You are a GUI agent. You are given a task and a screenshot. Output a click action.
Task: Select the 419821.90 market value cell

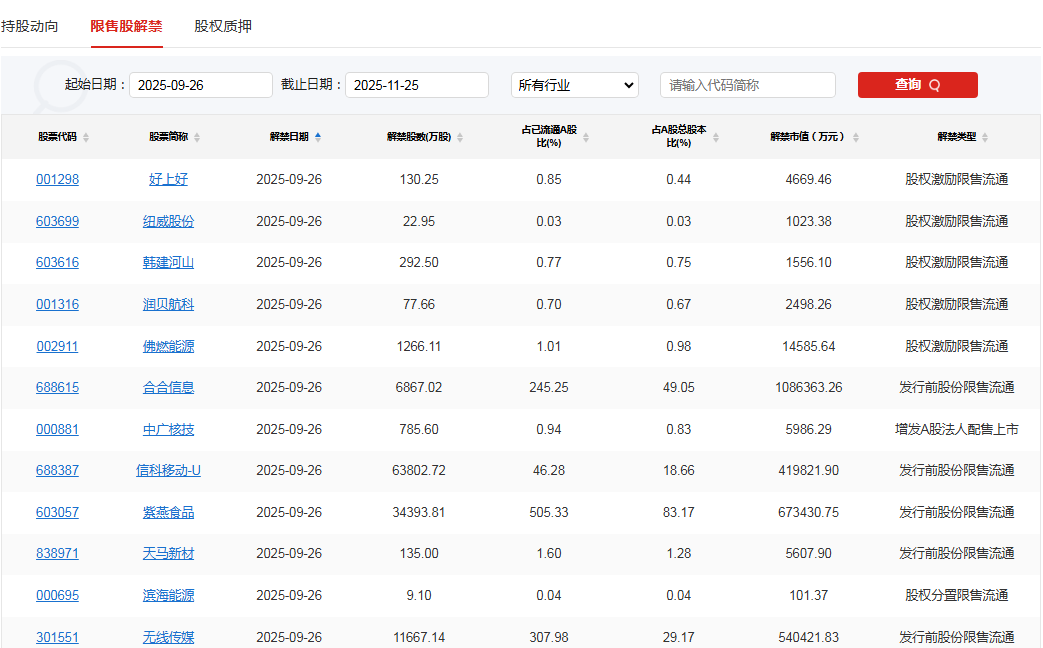pos(809,471)
